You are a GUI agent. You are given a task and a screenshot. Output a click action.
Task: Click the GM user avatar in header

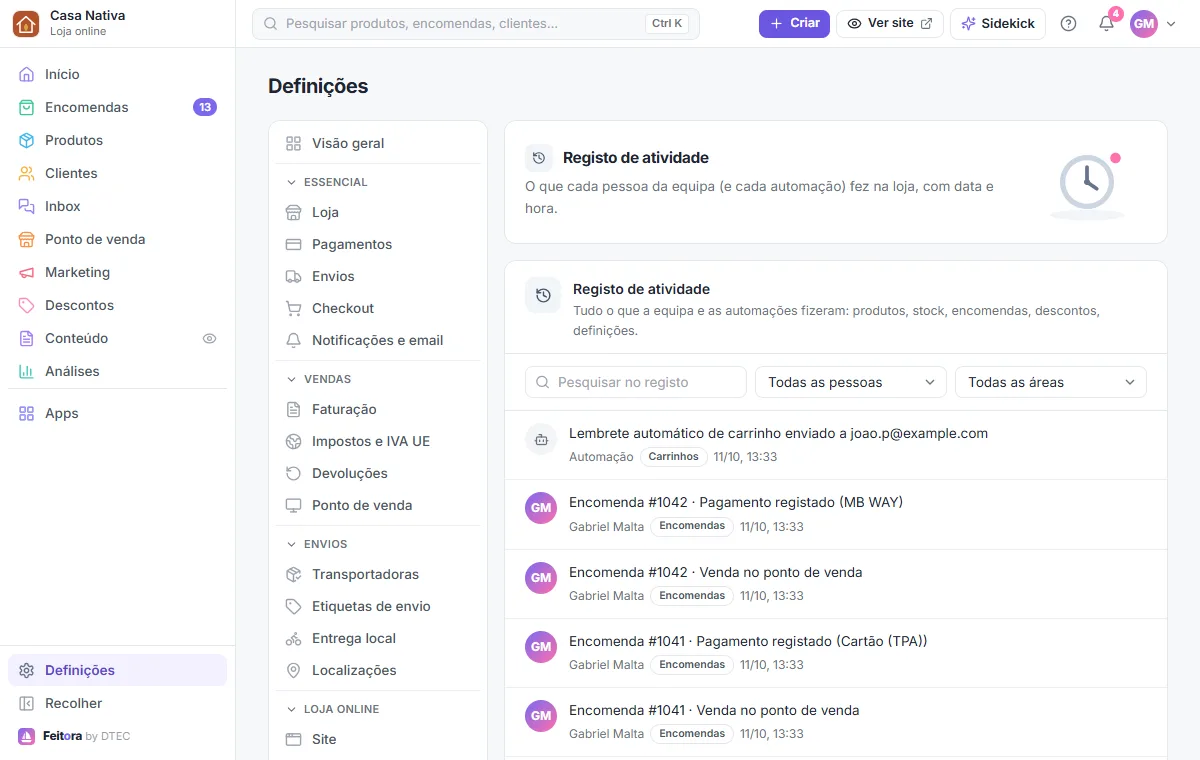click(x=1144, y=24)
